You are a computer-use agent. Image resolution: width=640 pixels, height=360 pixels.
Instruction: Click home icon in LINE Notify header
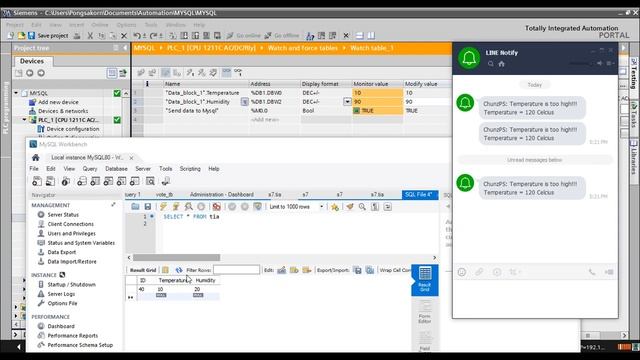click(502, 64)
